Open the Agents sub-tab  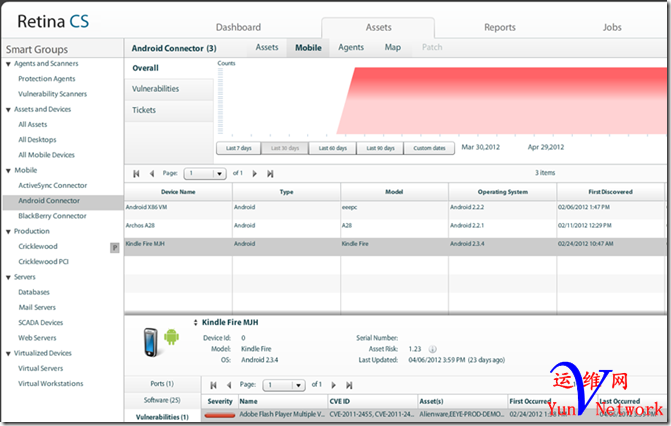(351, 47)
